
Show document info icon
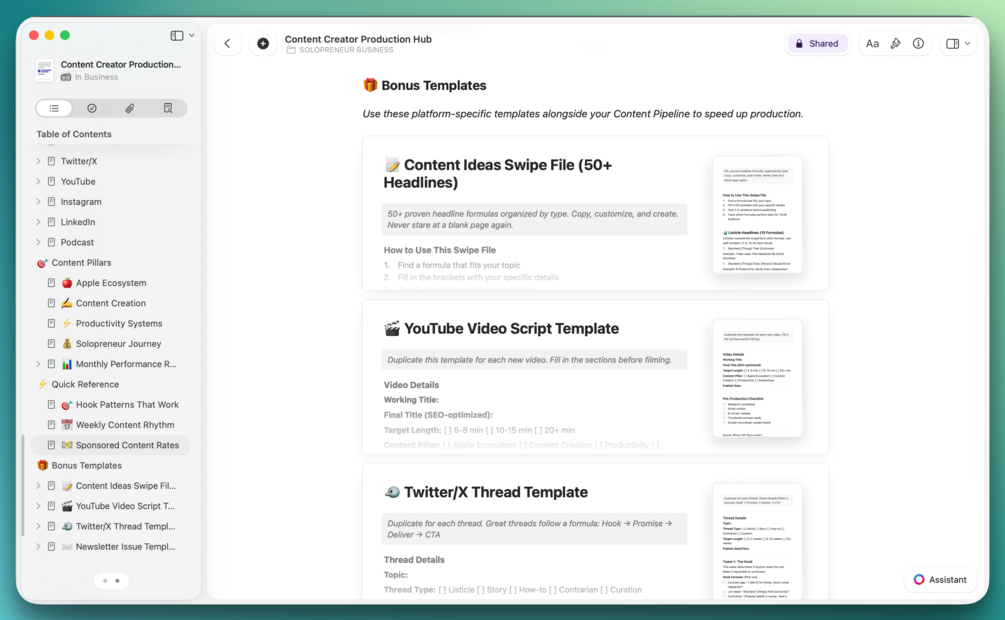click(918, 44)
